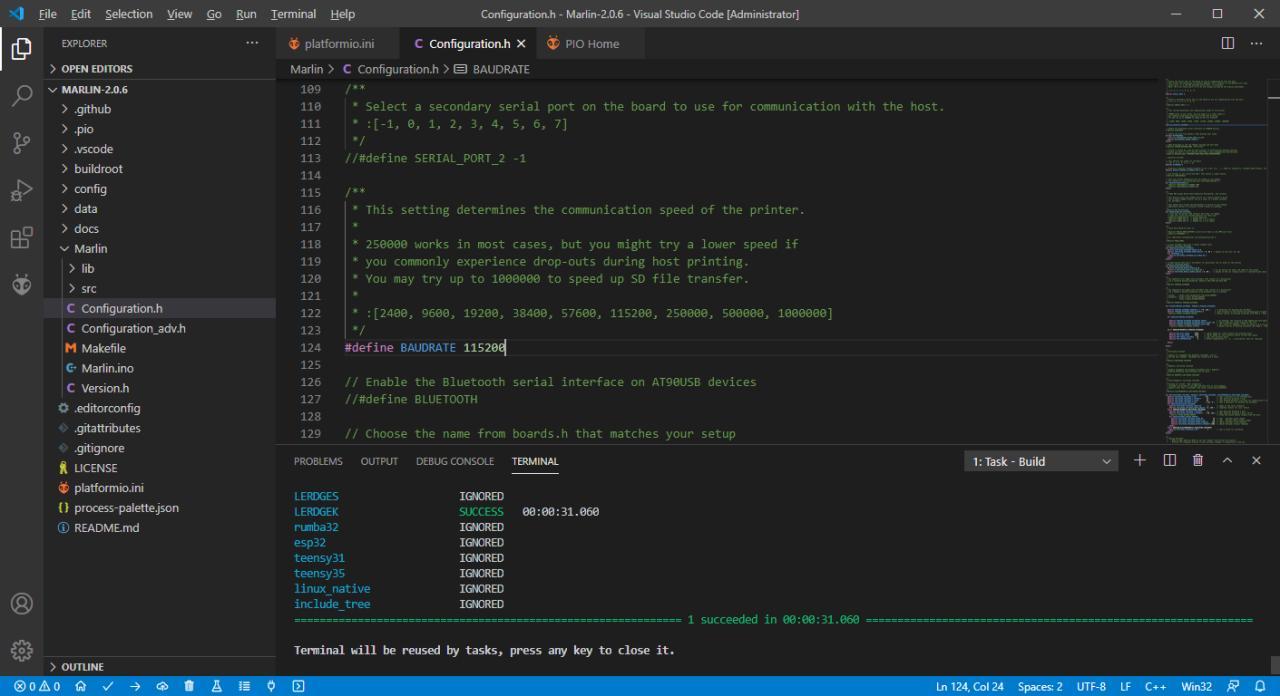Open the Run and Debug view
1280x696 pixels.
22,190
